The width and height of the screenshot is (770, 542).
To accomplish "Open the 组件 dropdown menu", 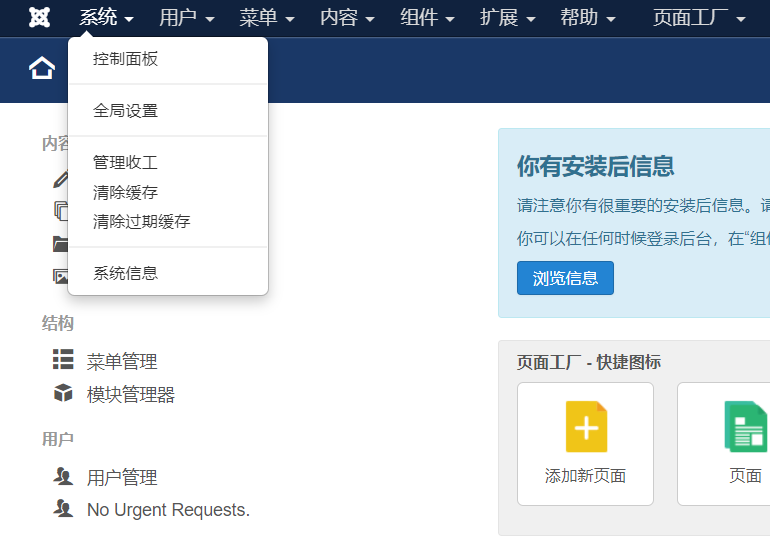I will pos(427,18).
